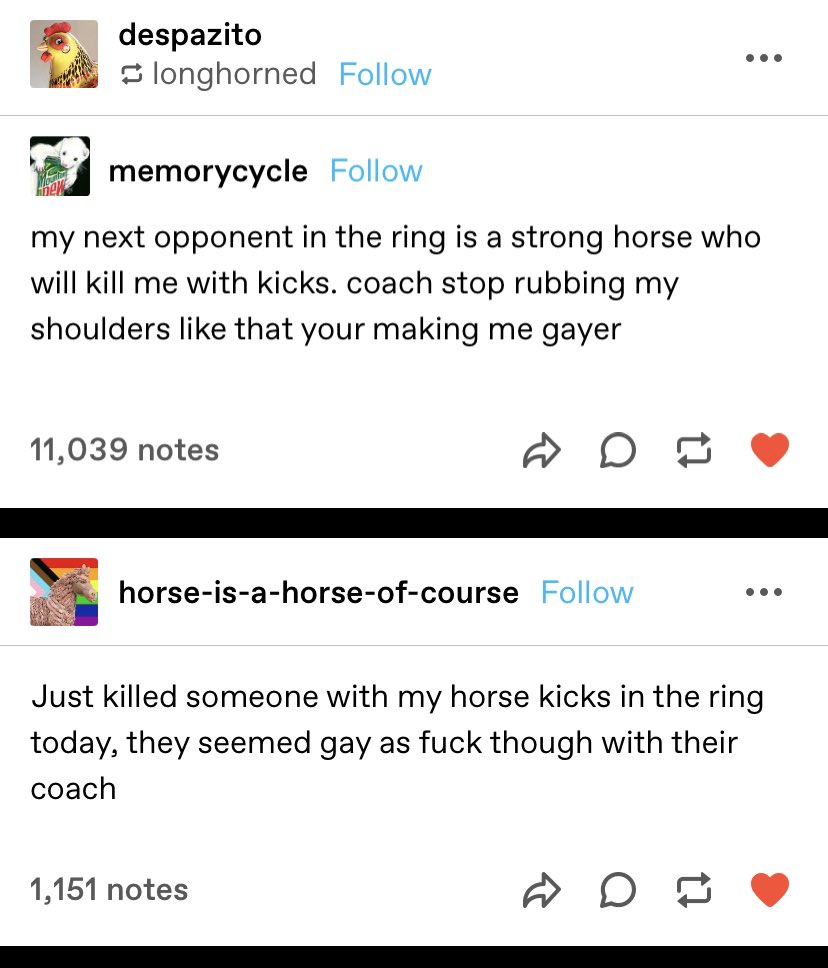Open replies on the 11,039 notes post

617,451
